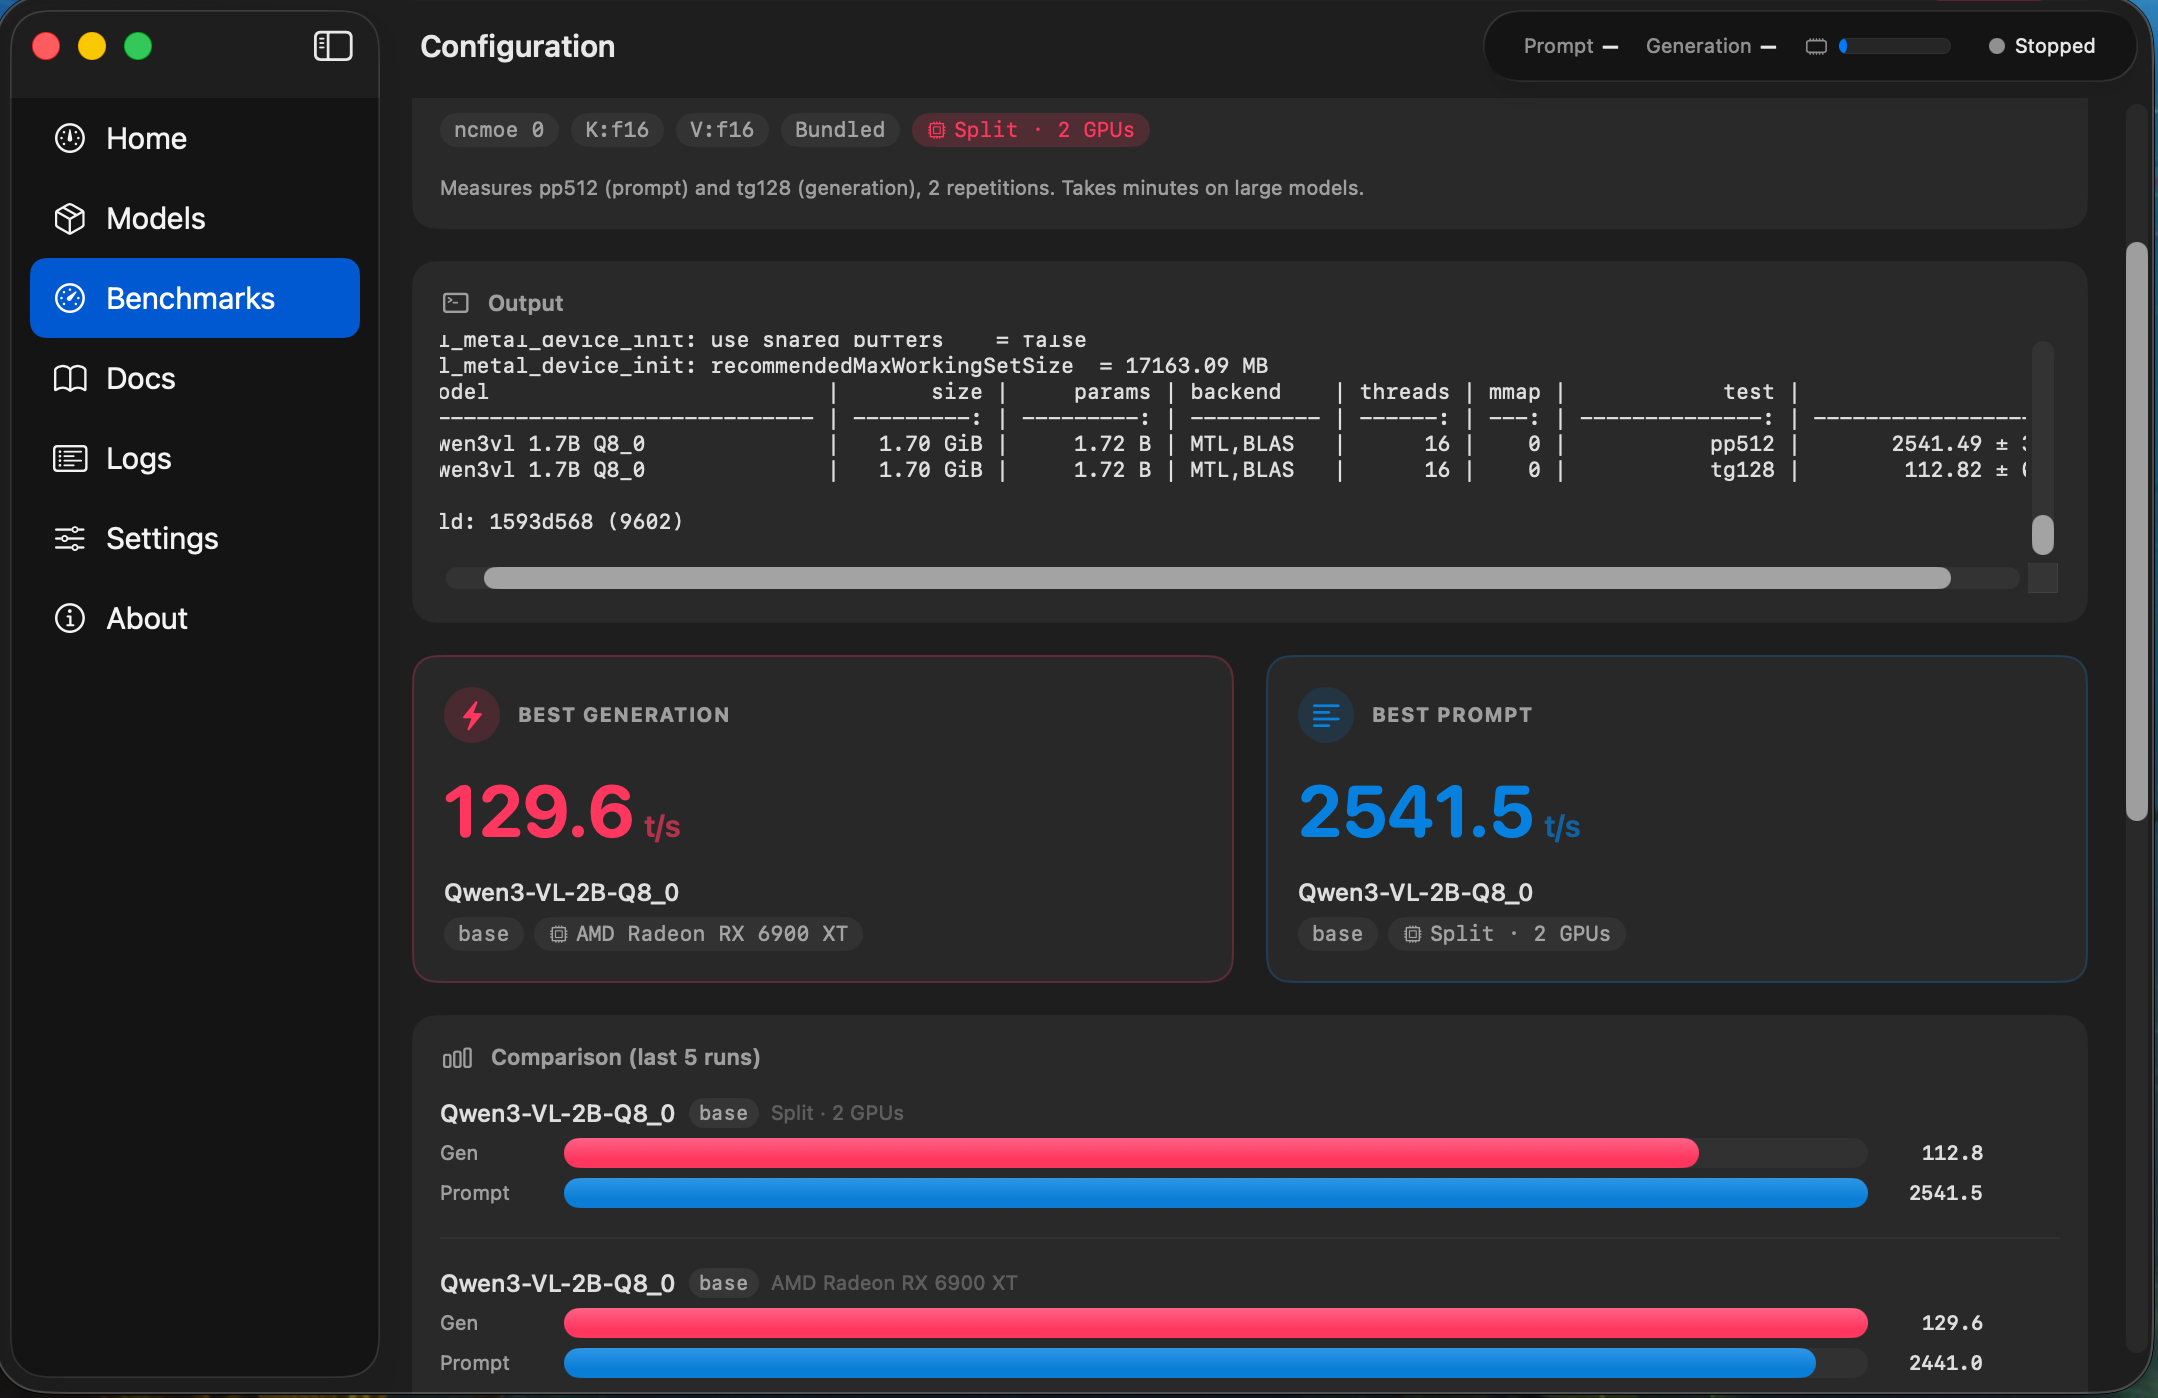Click the Qwen3-VL-2B-Q8_0 name in Best Prompt

[x=1416, y=892]
